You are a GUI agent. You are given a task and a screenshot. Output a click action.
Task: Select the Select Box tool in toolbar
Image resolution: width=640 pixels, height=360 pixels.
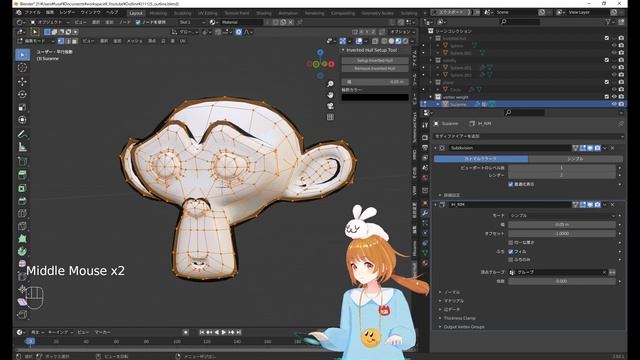(22, 55)
